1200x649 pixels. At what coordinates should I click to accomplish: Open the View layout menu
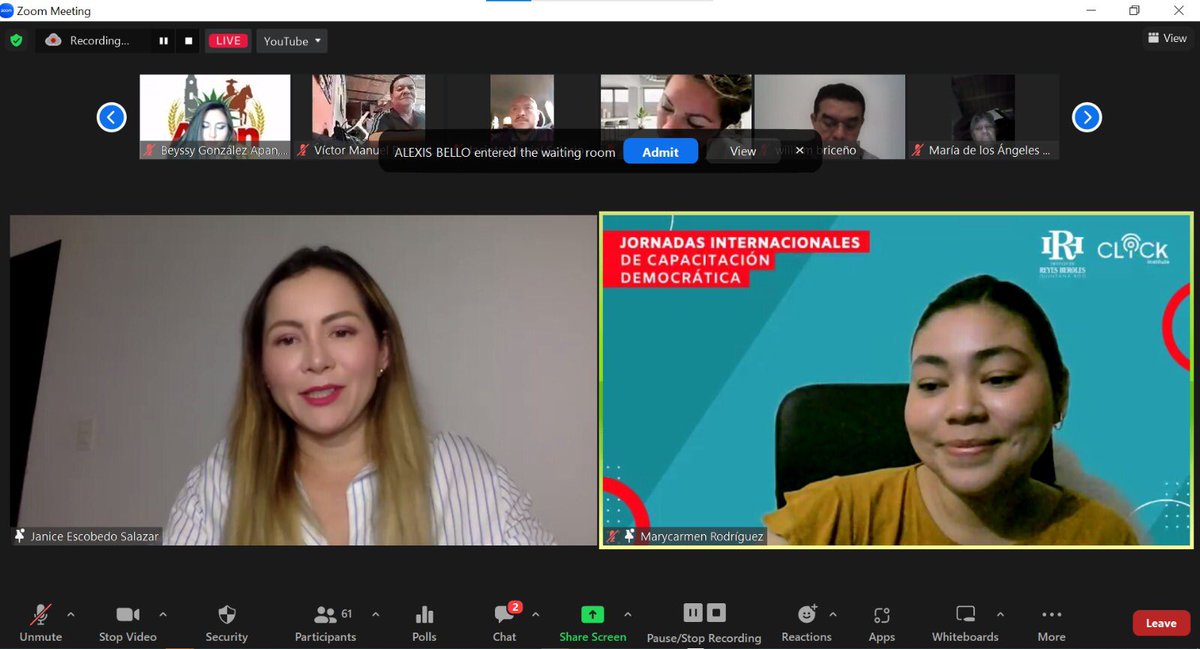point(1167,38)
